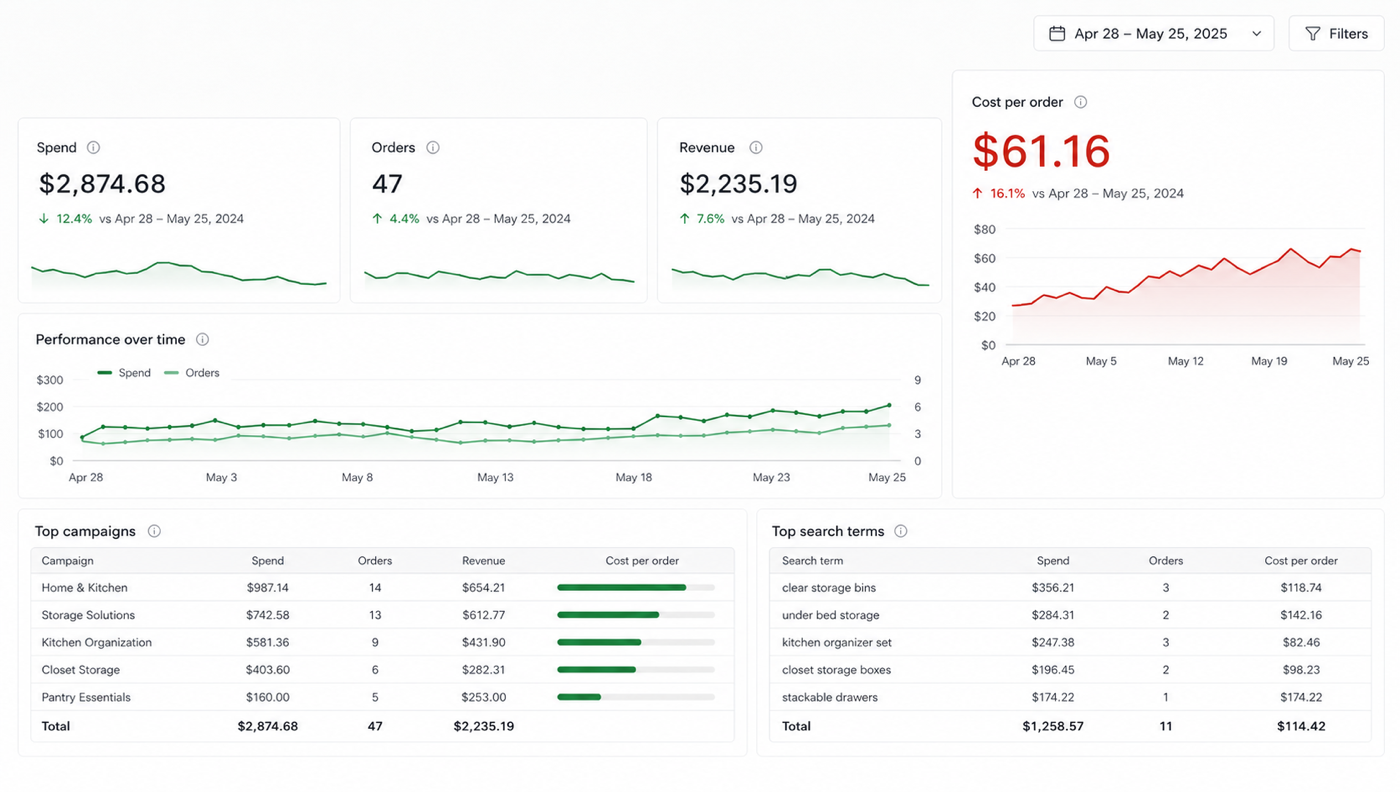Open the info tooltip icon for Revenue

coord(756,147)
